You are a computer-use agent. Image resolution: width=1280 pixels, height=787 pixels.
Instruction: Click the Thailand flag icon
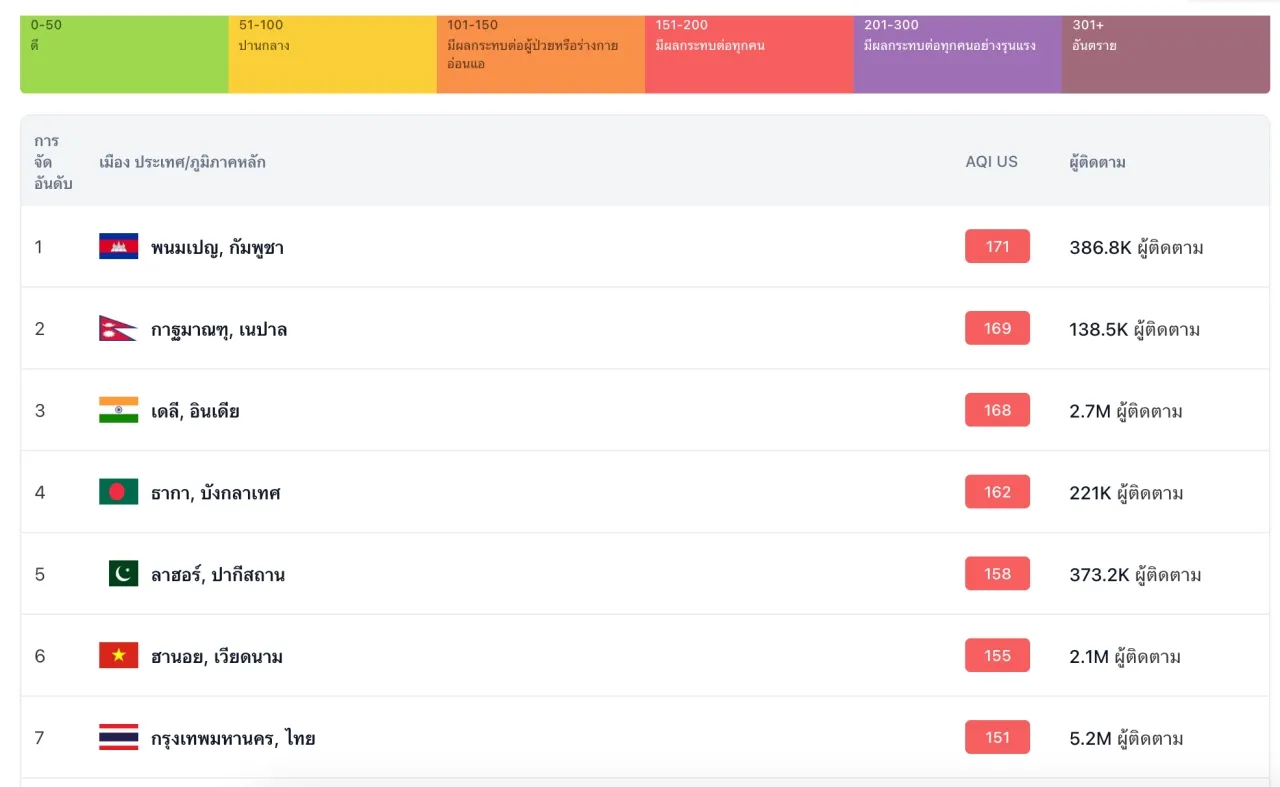118,738
